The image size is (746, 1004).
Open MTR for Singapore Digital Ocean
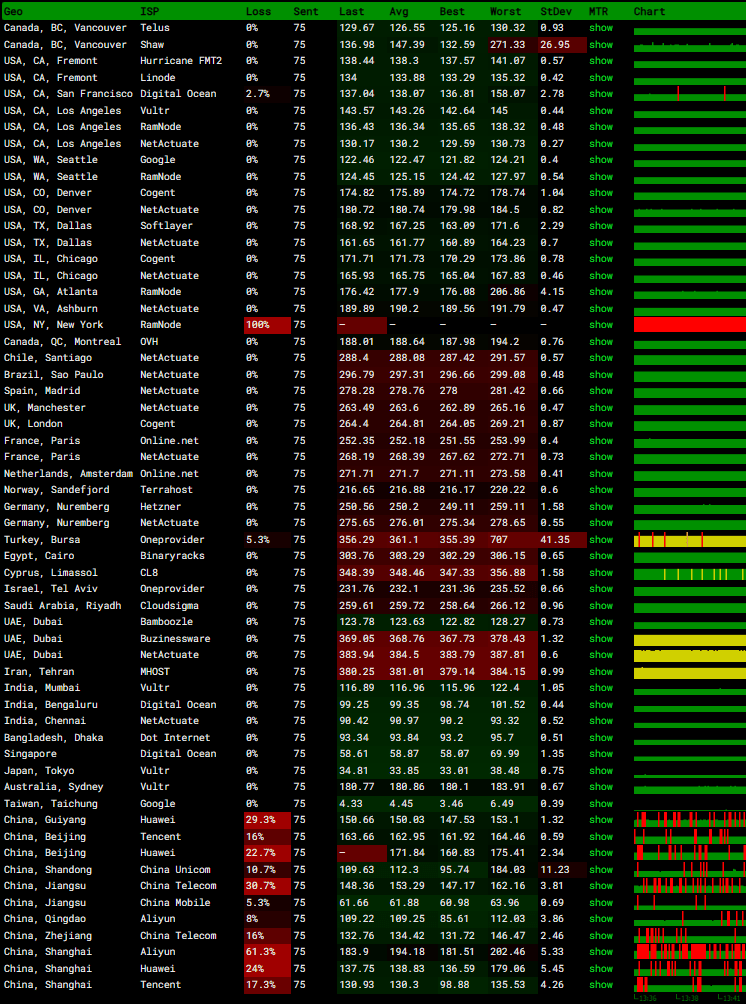[601, 754]
